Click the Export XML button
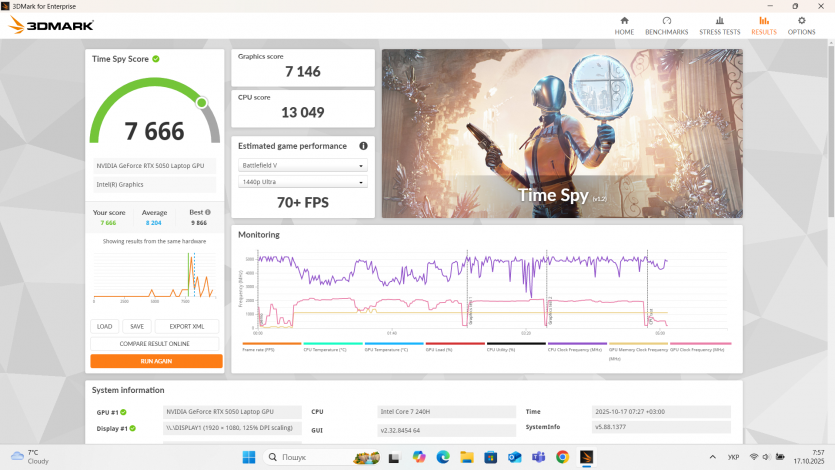The image size is (835, 470). coord(186,326)
